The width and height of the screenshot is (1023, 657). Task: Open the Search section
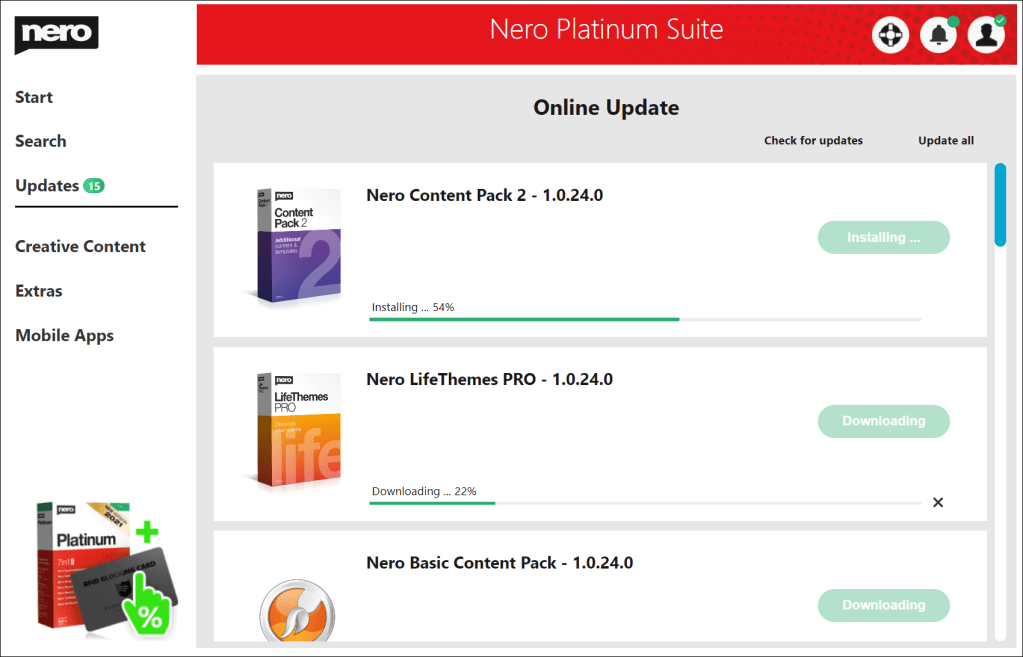point(41,141)
